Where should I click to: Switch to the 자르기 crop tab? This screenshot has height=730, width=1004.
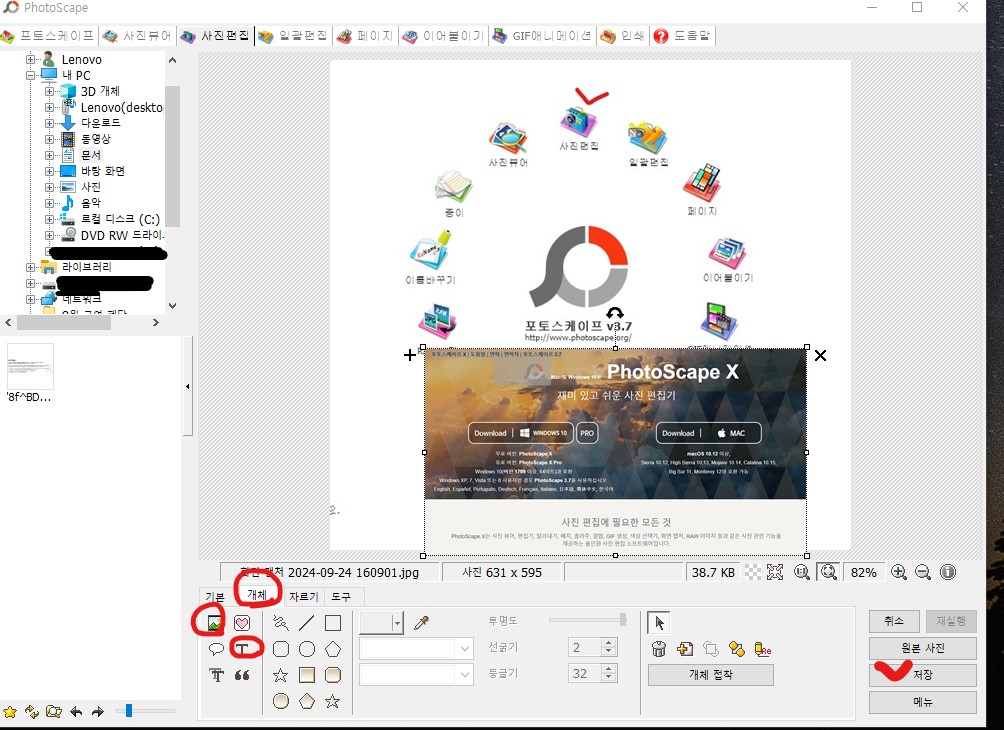304,596
